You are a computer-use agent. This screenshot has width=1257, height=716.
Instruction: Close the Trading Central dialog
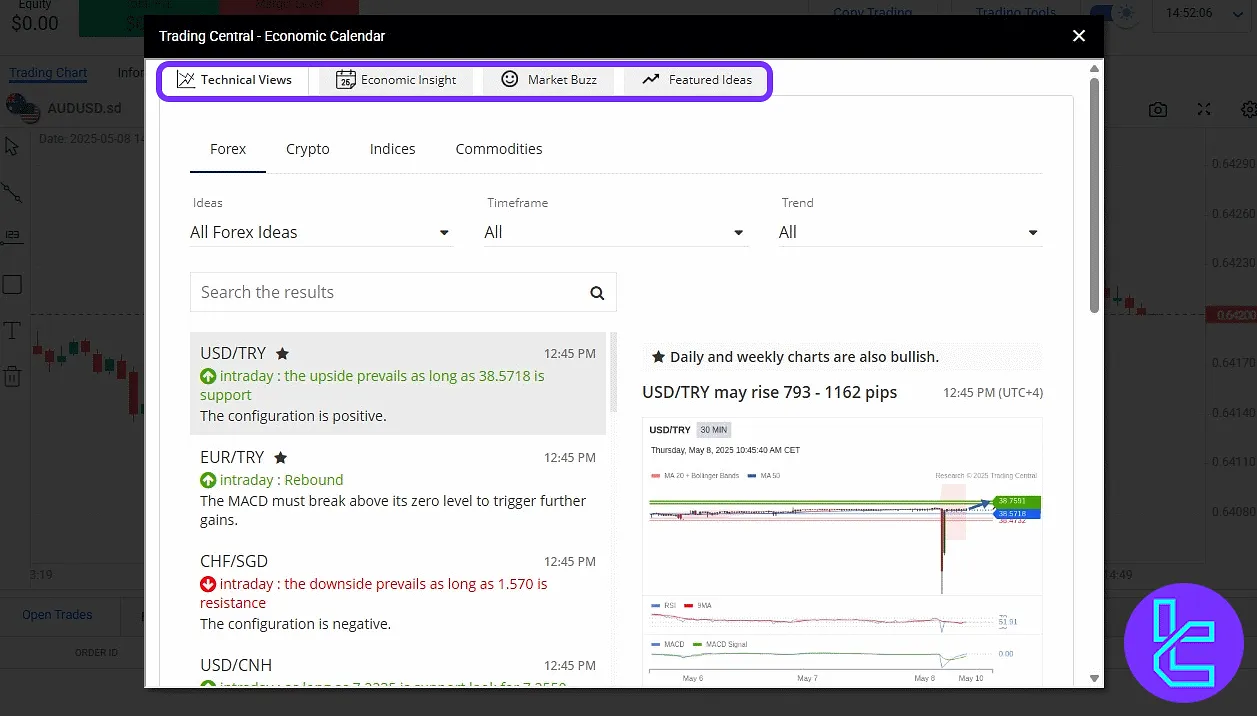point(1079,36)
